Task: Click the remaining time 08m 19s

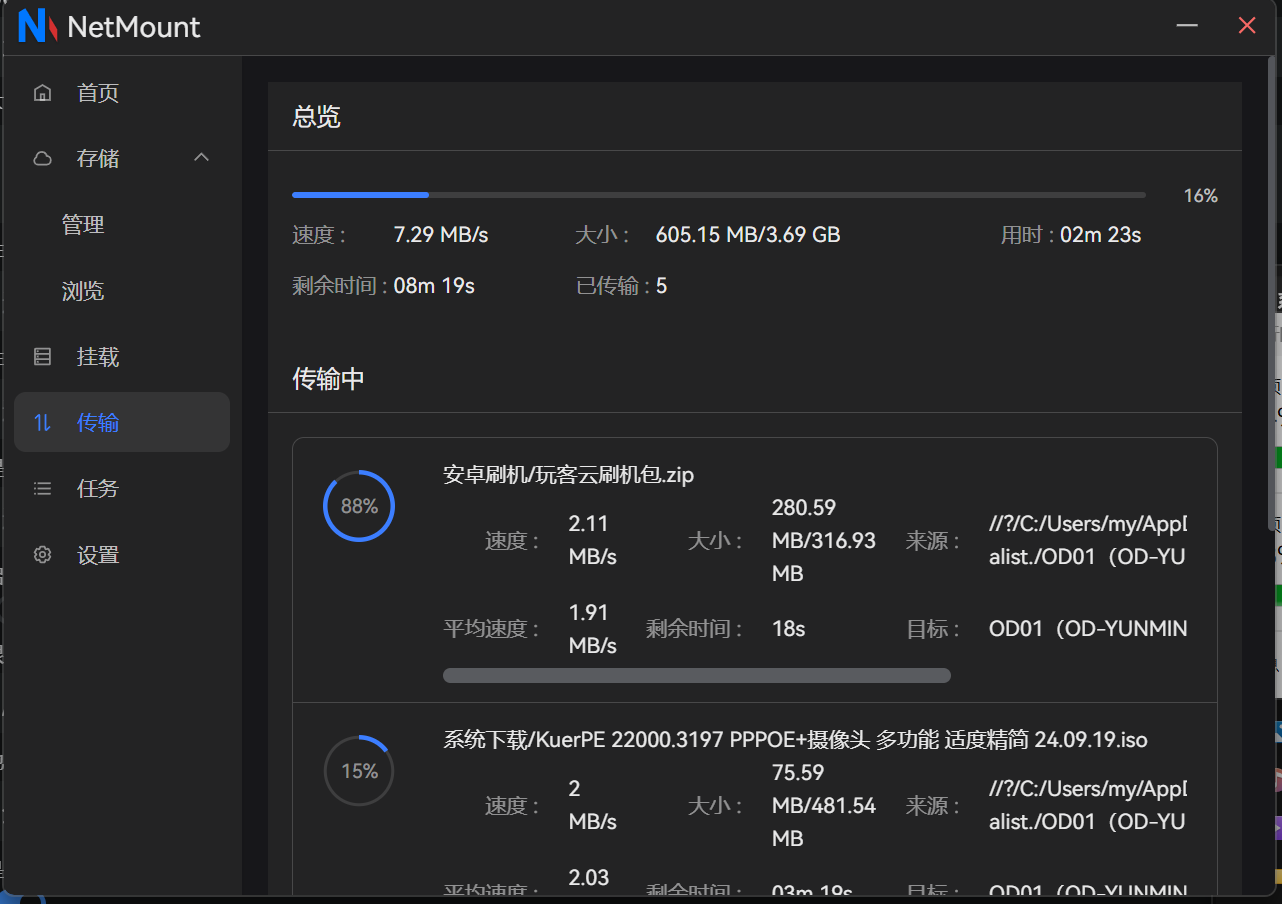Action: [434, 286]
